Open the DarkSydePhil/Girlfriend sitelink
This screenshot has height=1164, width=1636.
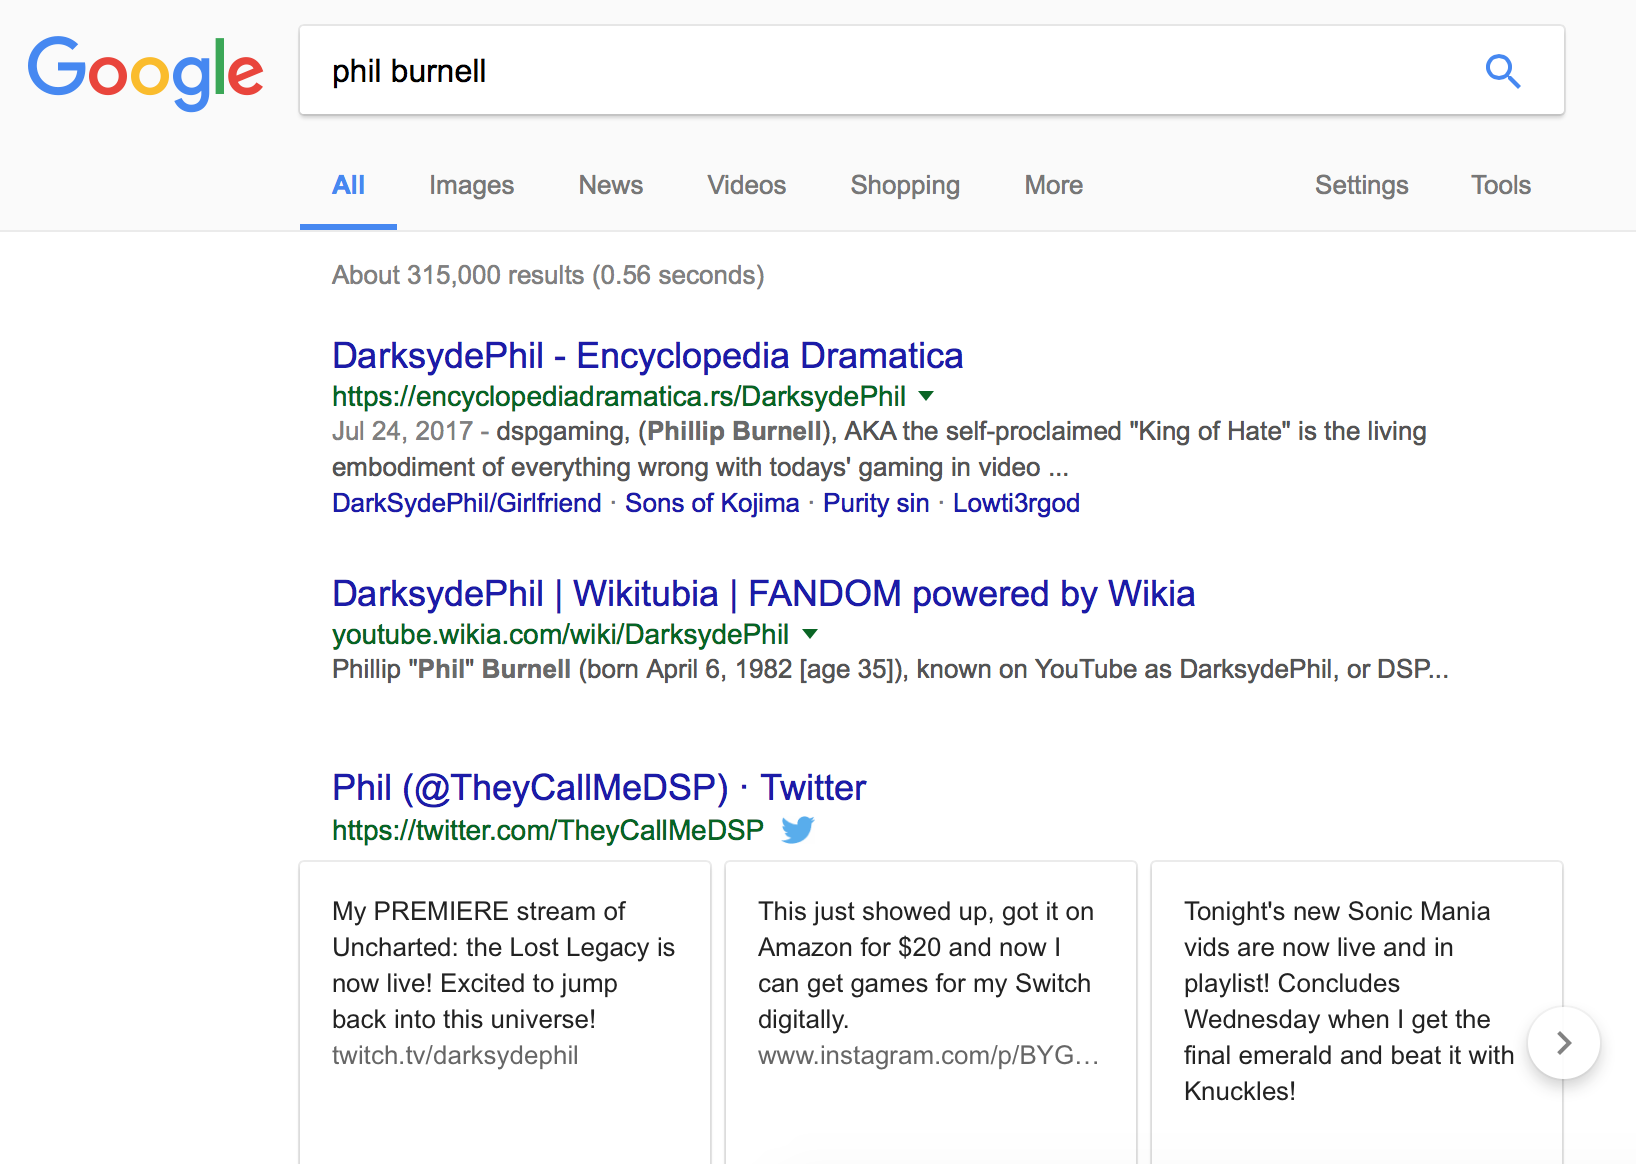466,503
